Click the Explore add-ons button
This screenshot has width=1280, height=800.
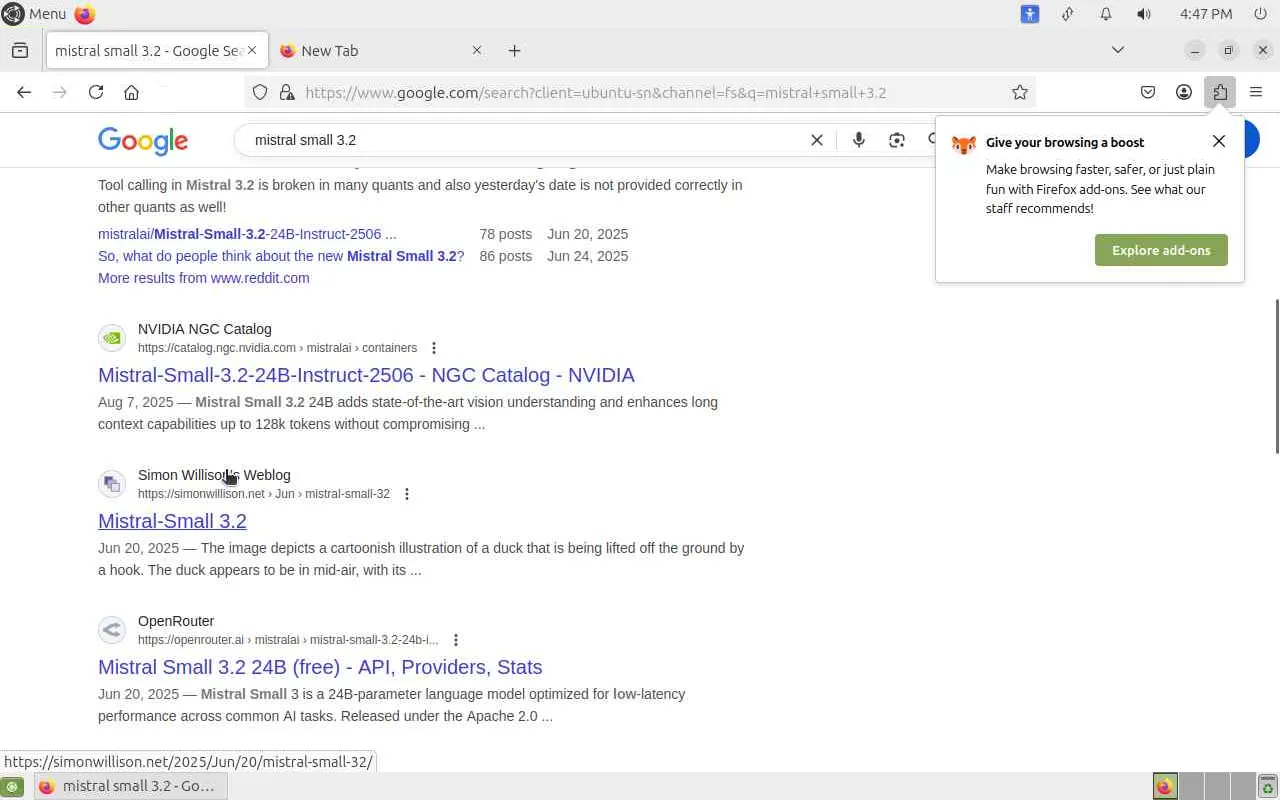pos(1161,250)
